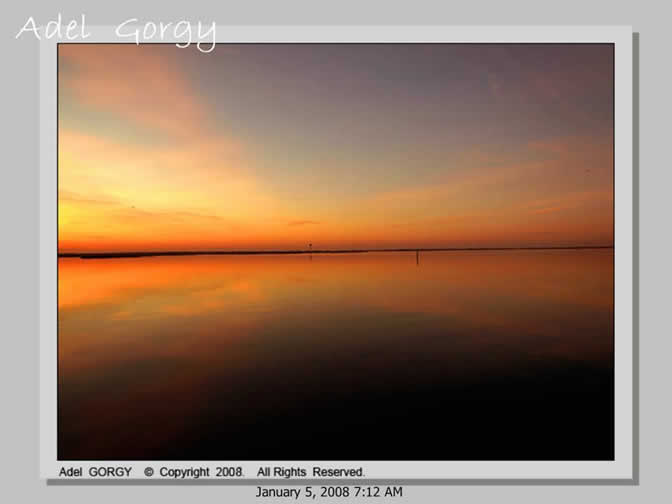Viewport: 672px width, 504px height.
Task: Click the sunset photograph center
Action: tap(335, 251)
